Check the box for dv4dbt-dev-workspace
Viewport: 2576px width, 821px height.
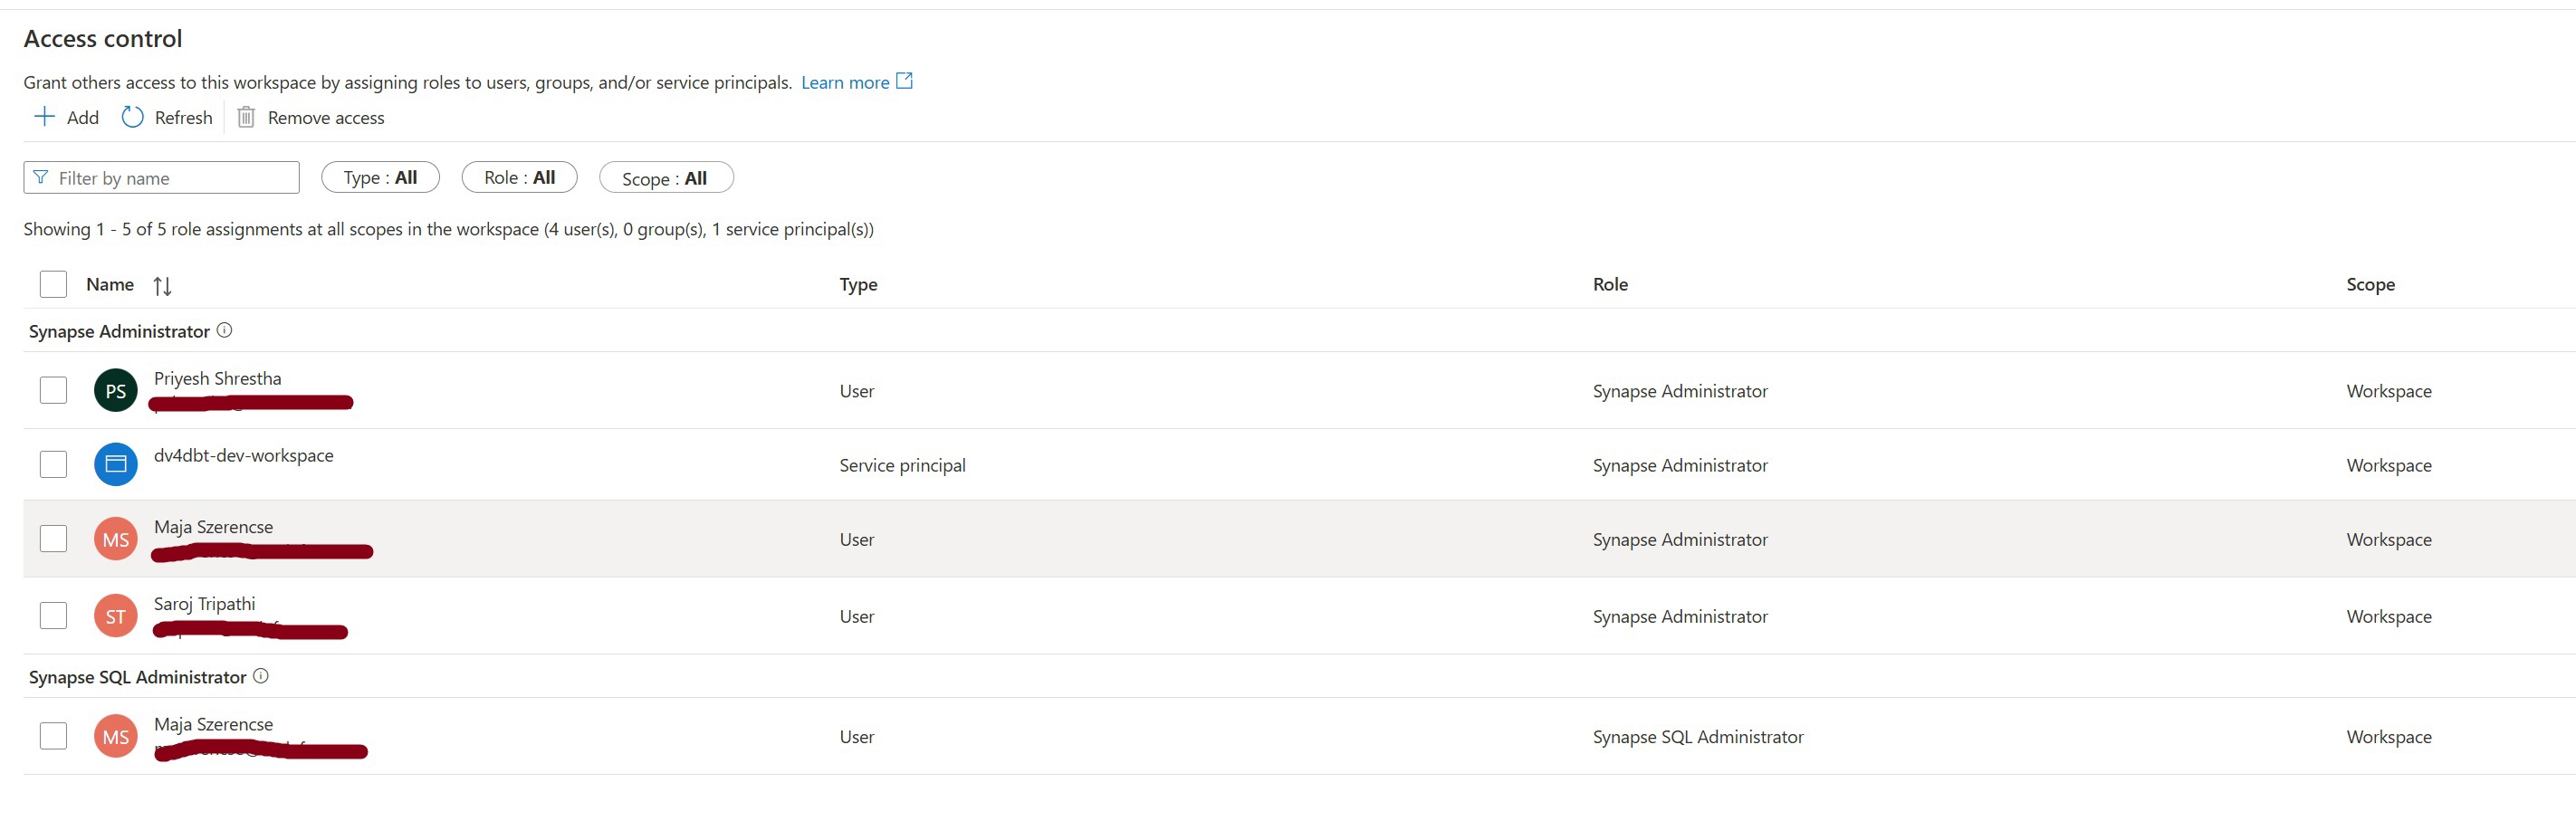pos(53,464)
